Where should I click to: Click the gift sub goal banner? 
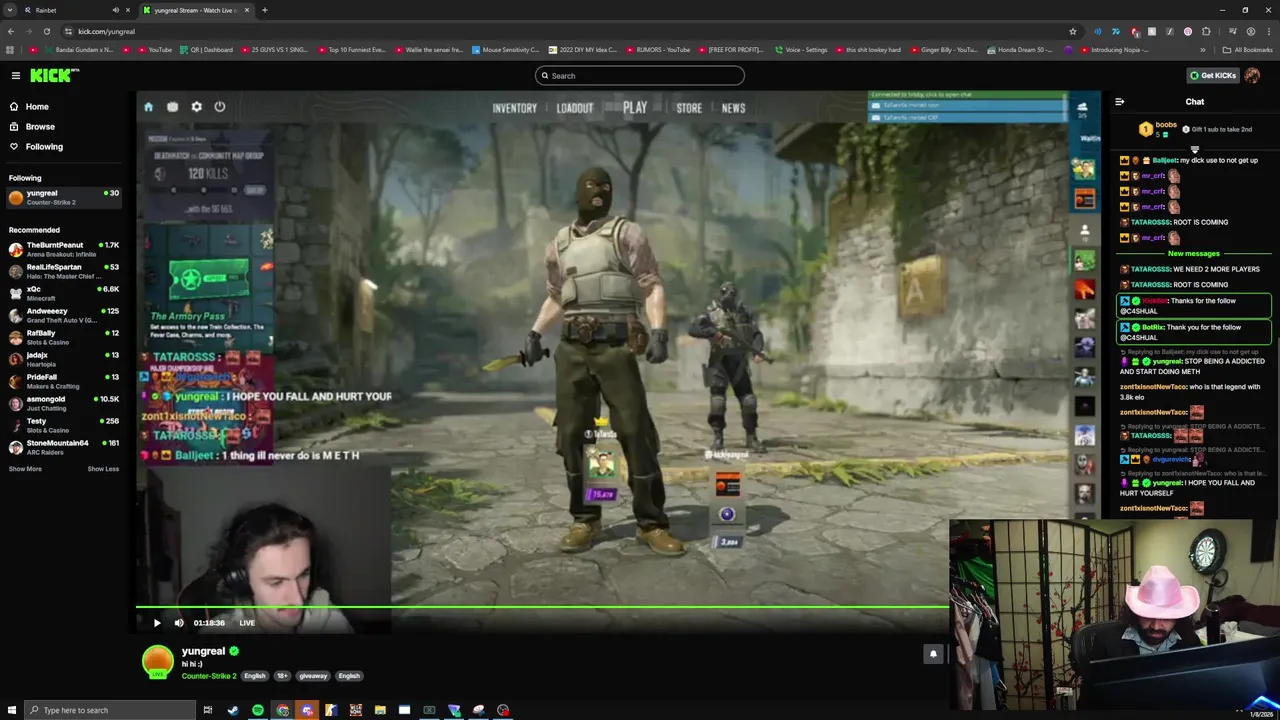(1195, 129)
